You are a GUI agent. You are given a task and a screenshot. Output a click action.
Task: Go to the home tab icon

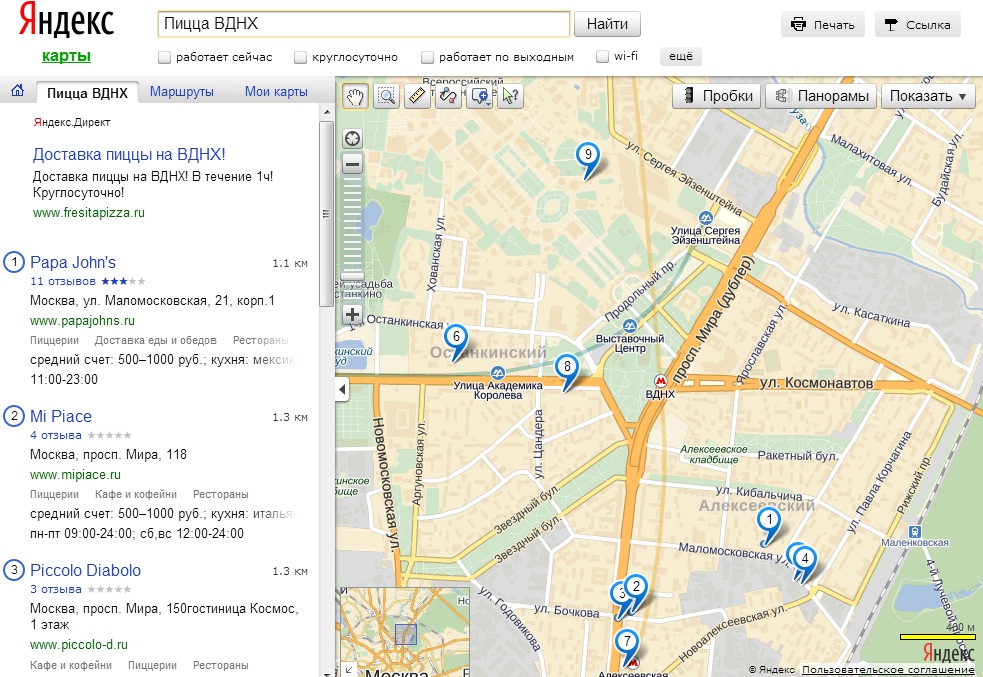[17, 92]
